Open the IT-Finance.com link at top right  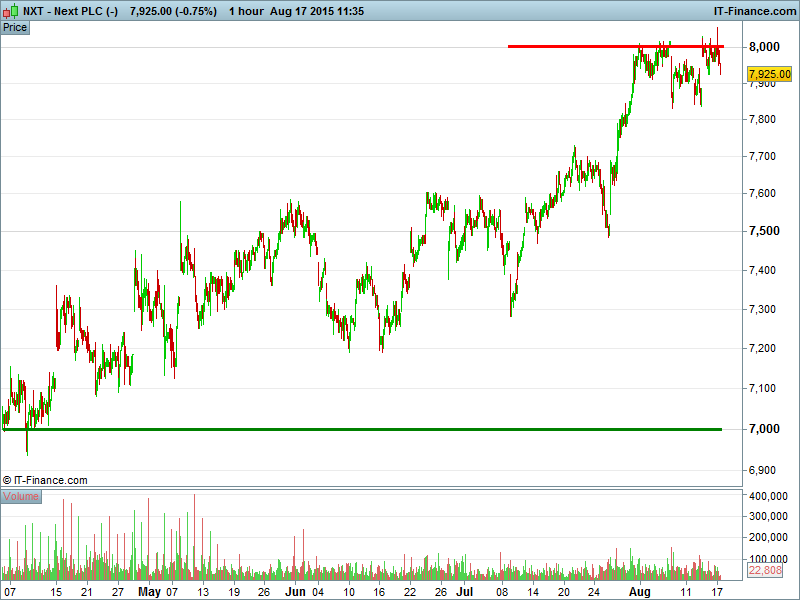(x=755, y=11)
